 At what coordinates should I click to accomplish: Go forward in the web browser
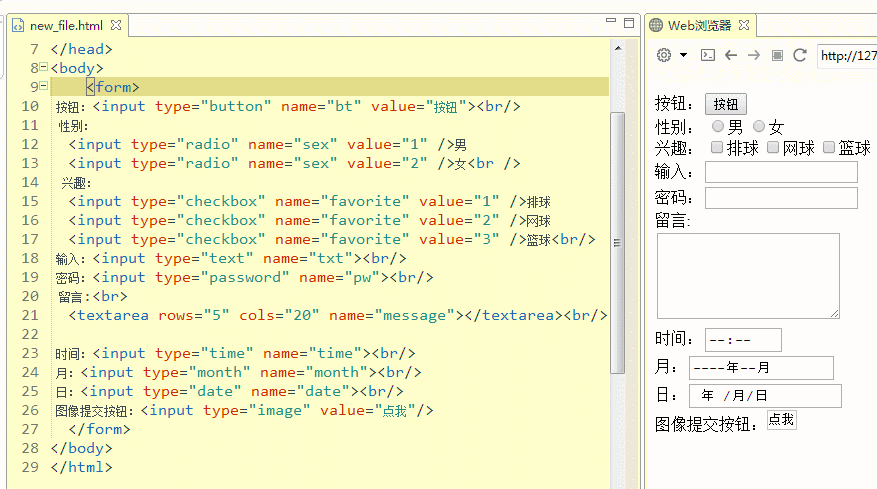(754, 55)
